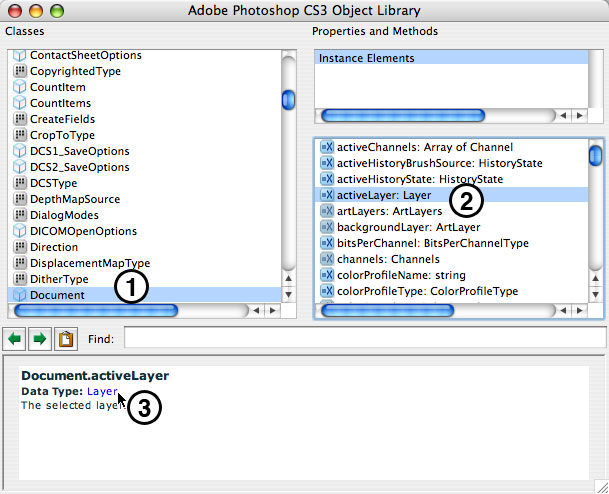Select the CopyrightedType class
This screenshot has height=494, width=609.
point(75,71)
